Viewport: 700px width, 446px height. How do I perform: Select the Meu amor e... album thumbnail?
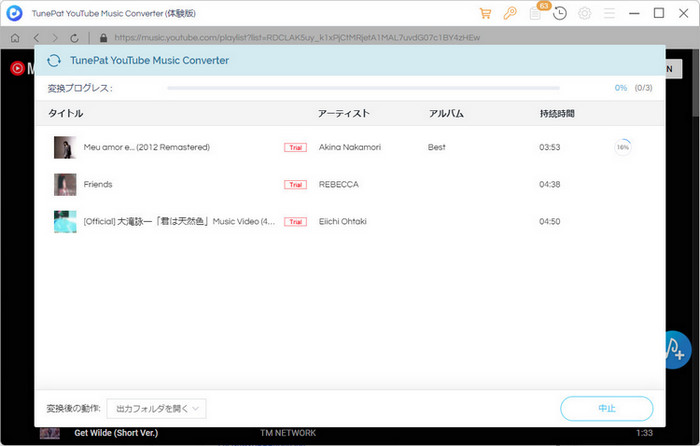[x=65, y=147]
